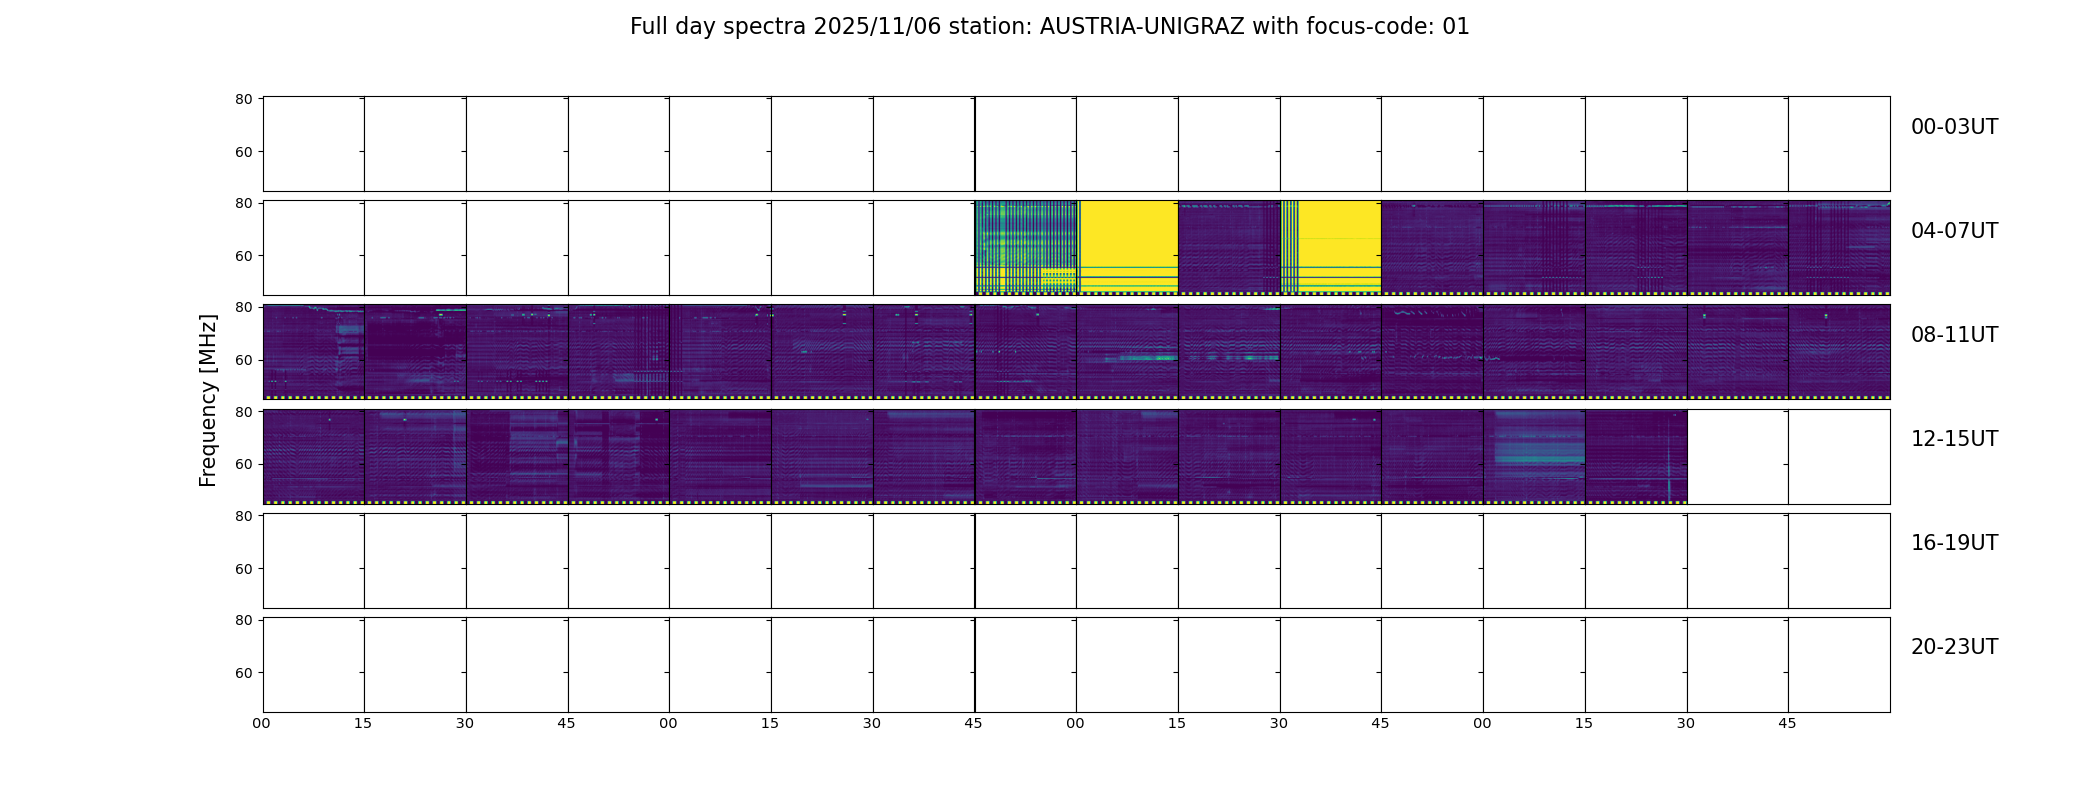Select the "80" tick of the 20-23UT row

click(x=243, y=620)
